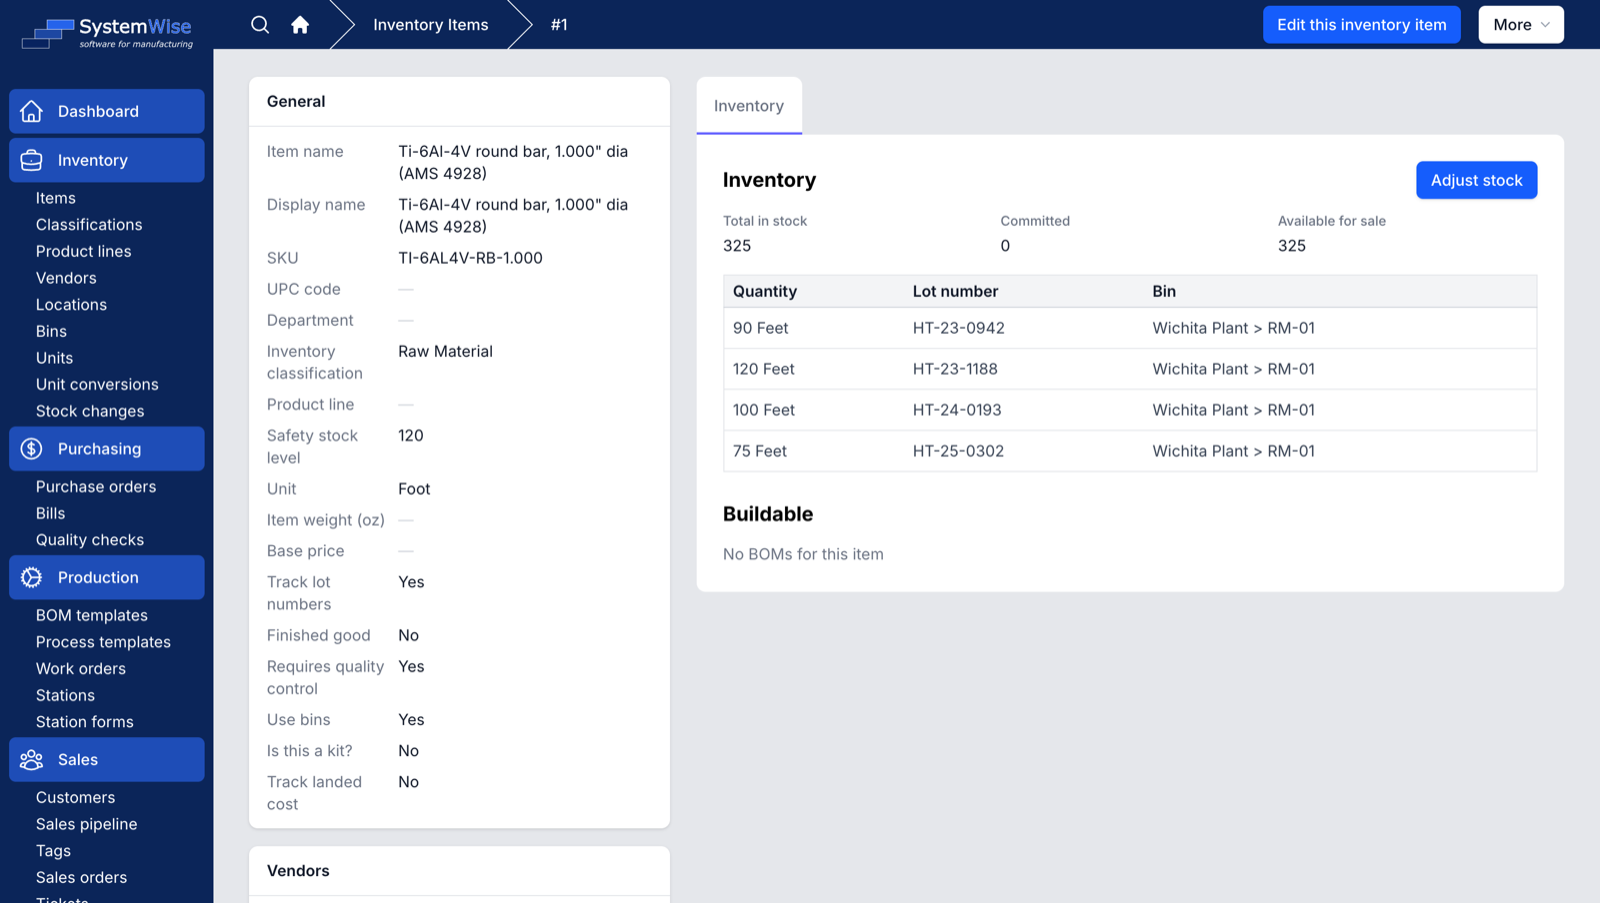
Task: Click the Dashboard house icon in sidebar
Action: click(x=32, y=111)
